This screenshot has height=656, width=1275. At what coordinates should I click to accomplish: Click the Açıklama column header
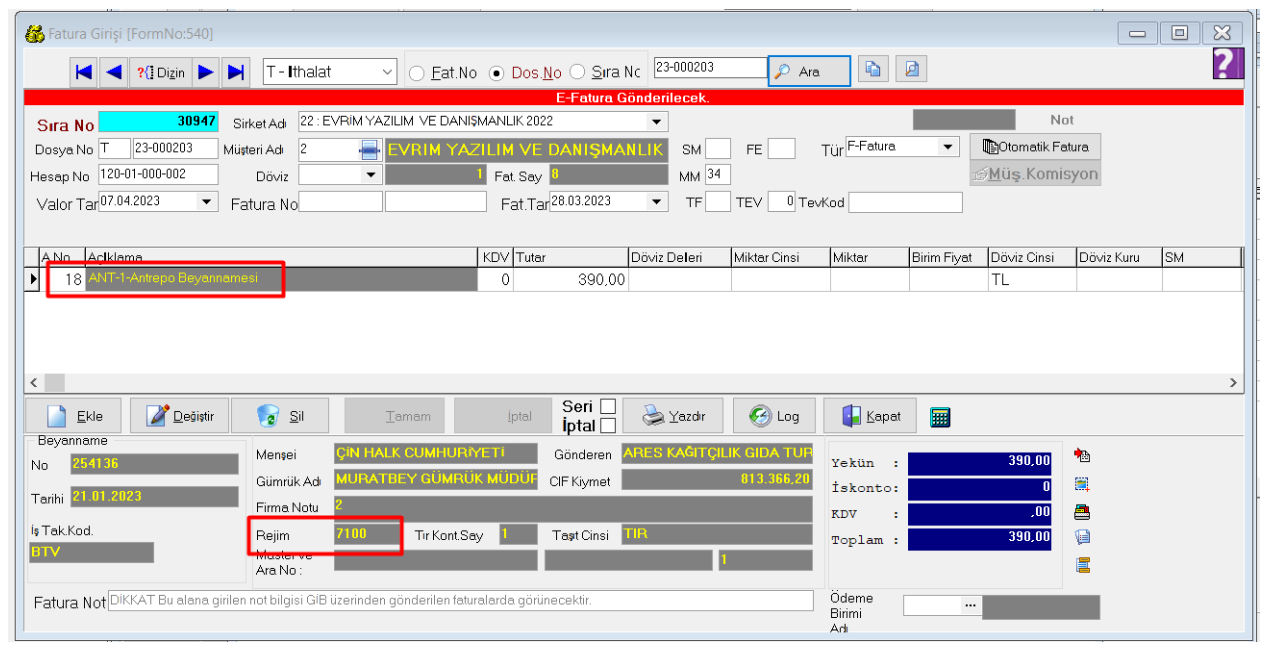[282, 257]
